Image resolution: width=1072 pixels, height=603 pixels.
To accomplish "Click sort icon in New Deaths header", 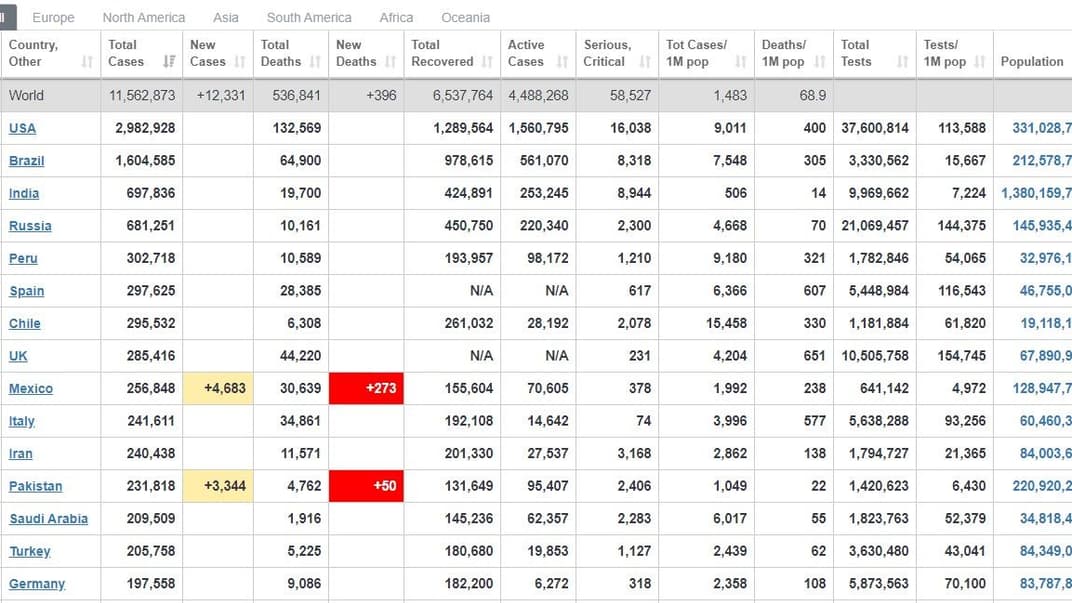I will coord(391,62).
